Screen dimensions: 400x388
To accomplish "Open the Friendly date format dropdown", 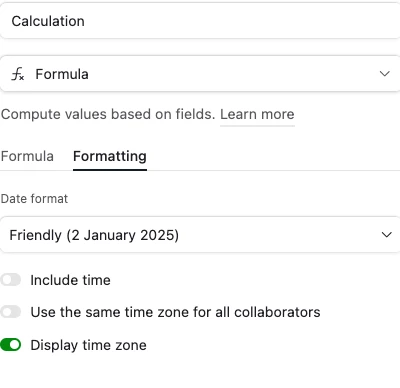I will click(200, 235).
